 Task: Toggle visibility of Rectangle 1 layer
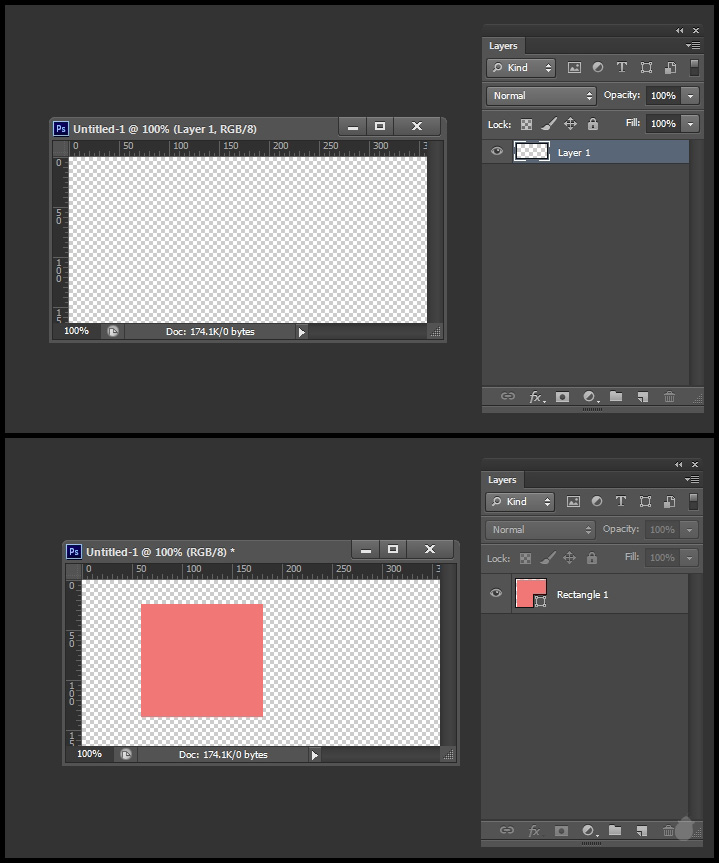click(496, 594)
